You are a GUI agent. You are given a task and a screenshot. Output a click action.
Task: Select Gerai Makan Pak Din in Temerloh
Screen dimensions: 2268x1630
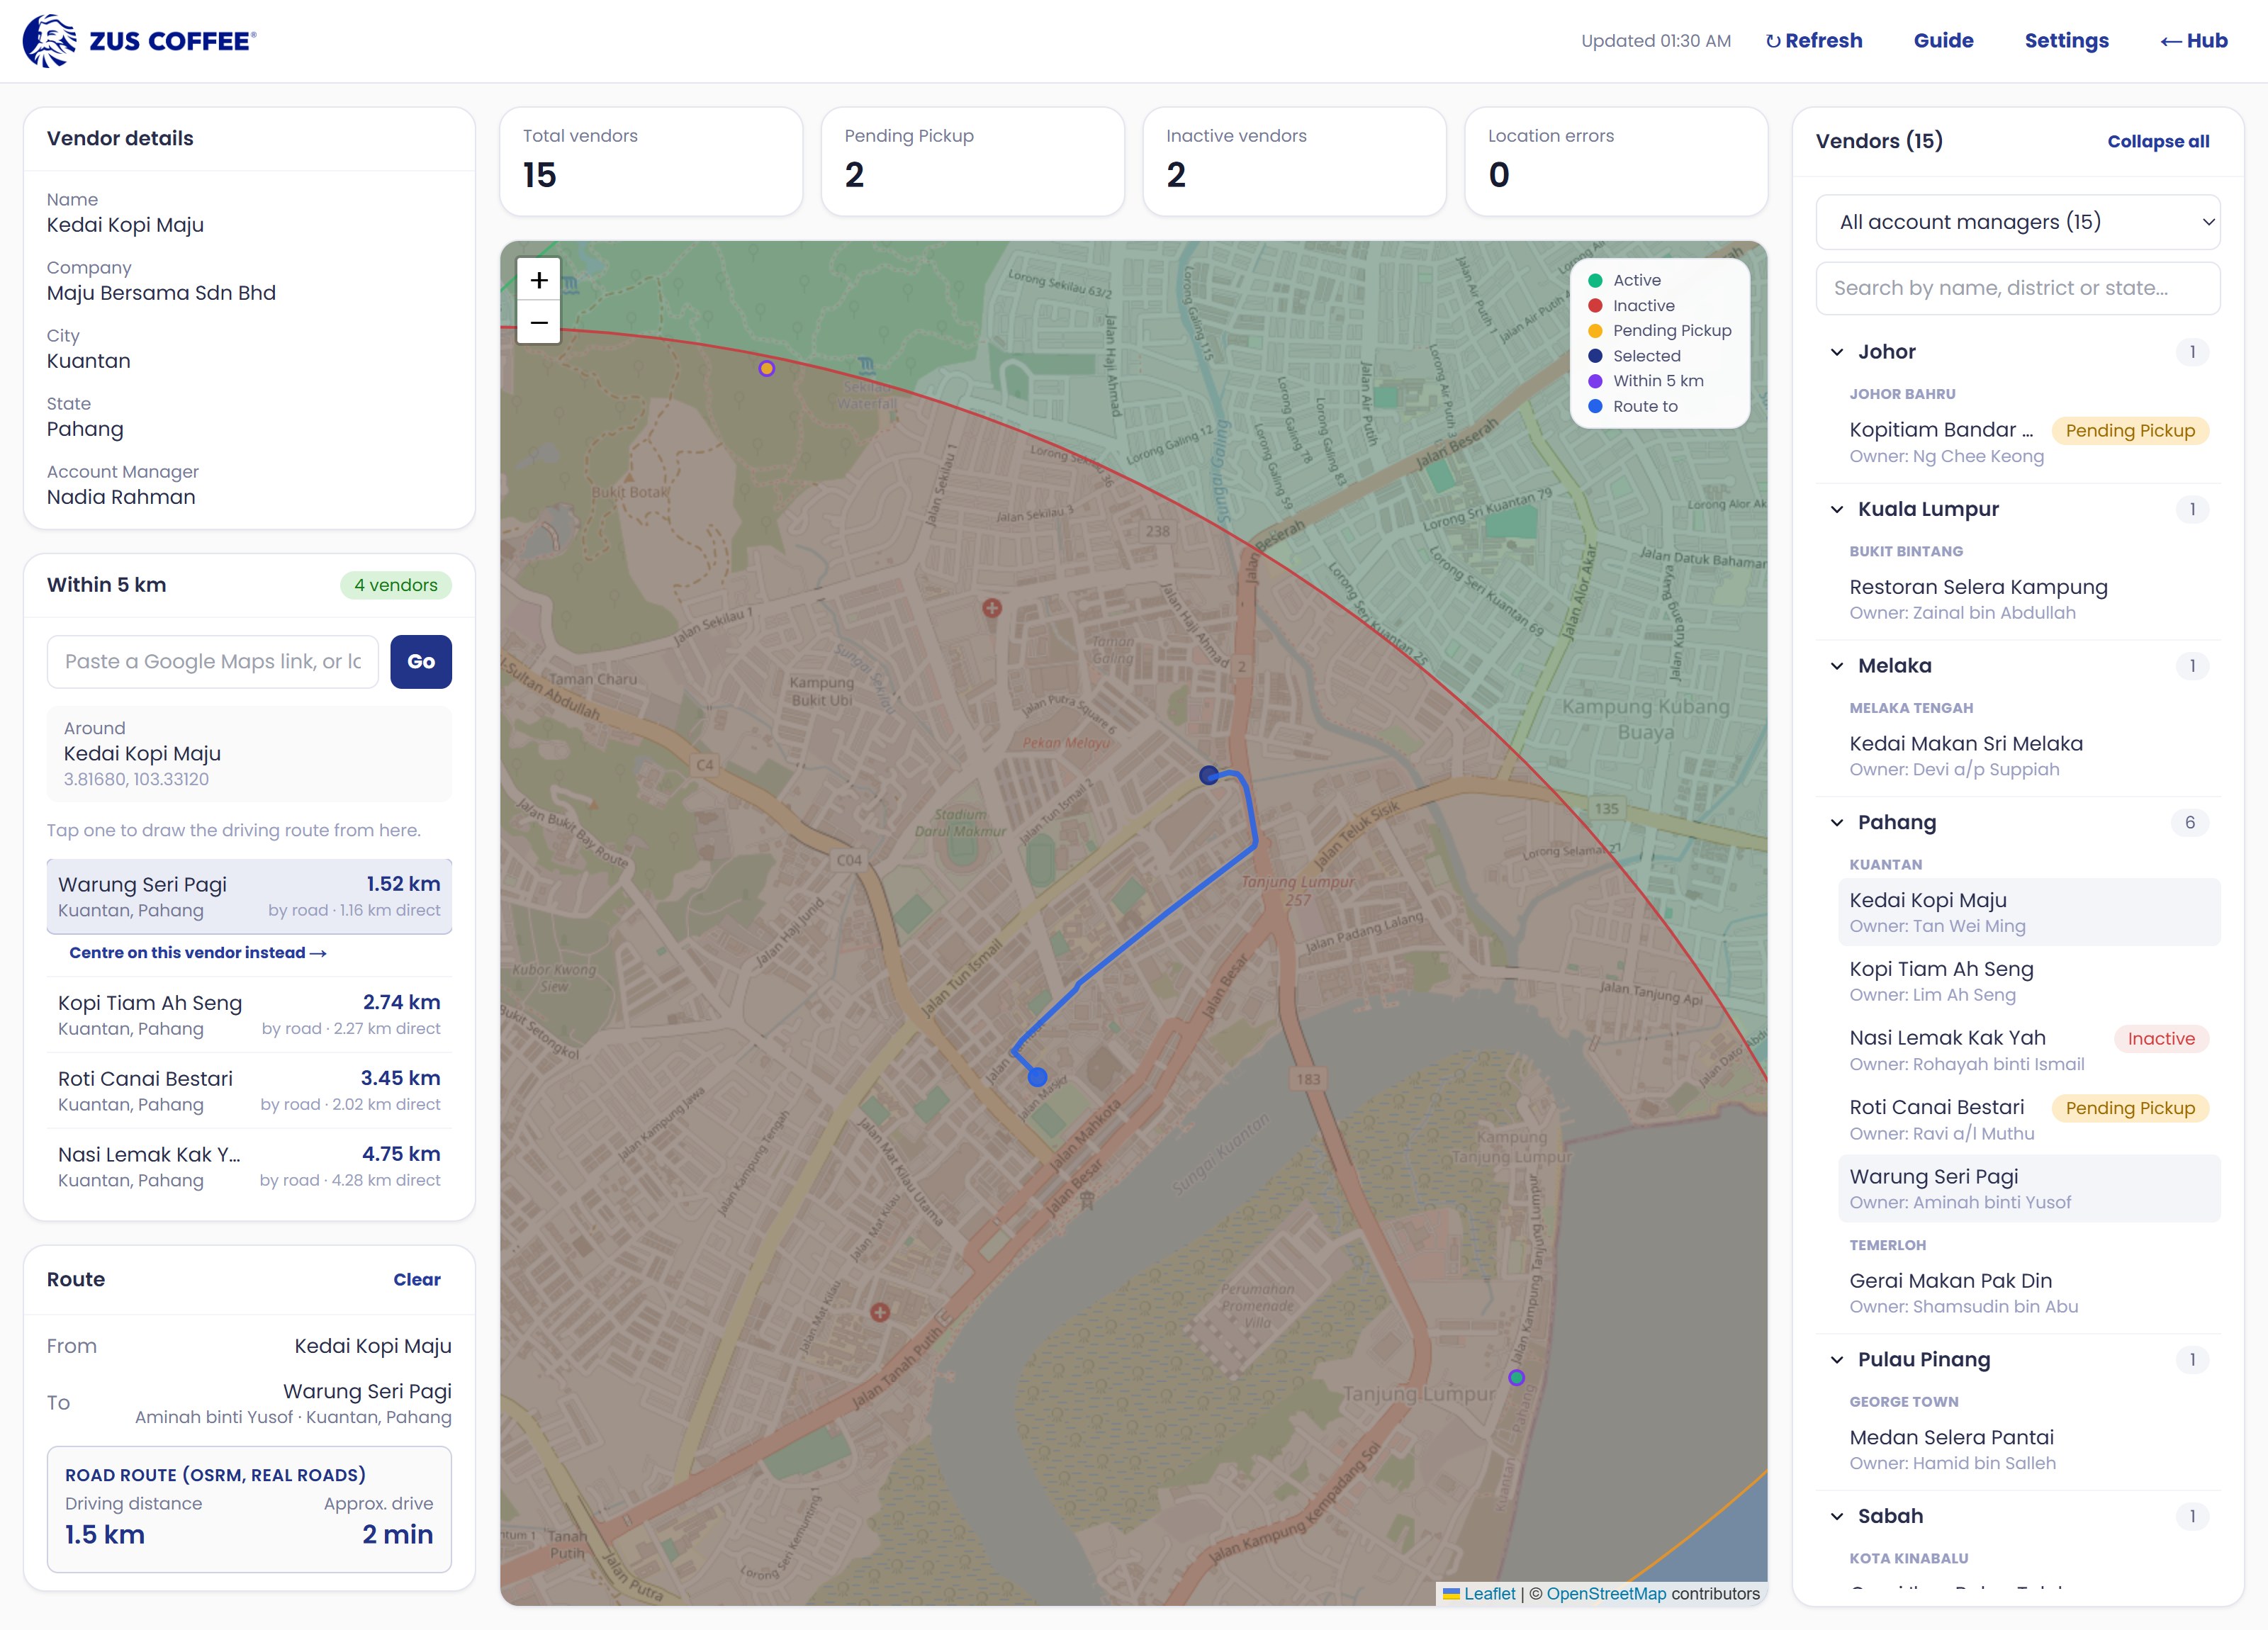point(2029,1292)
